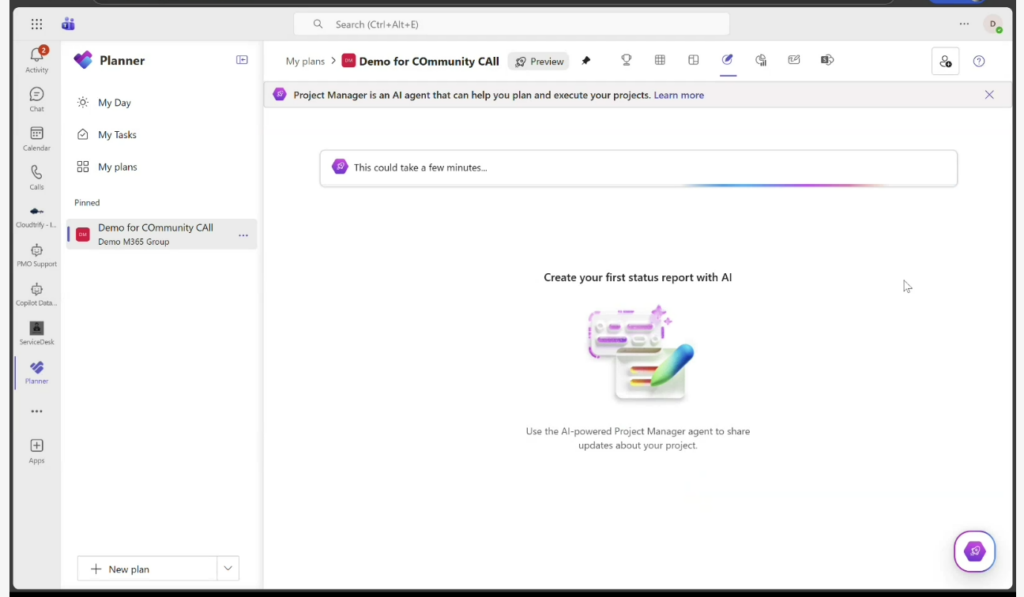The width and height of the screenshot is (1024, 597).
Task: Select the Status report pen tab
Action: tap(728, 60)
